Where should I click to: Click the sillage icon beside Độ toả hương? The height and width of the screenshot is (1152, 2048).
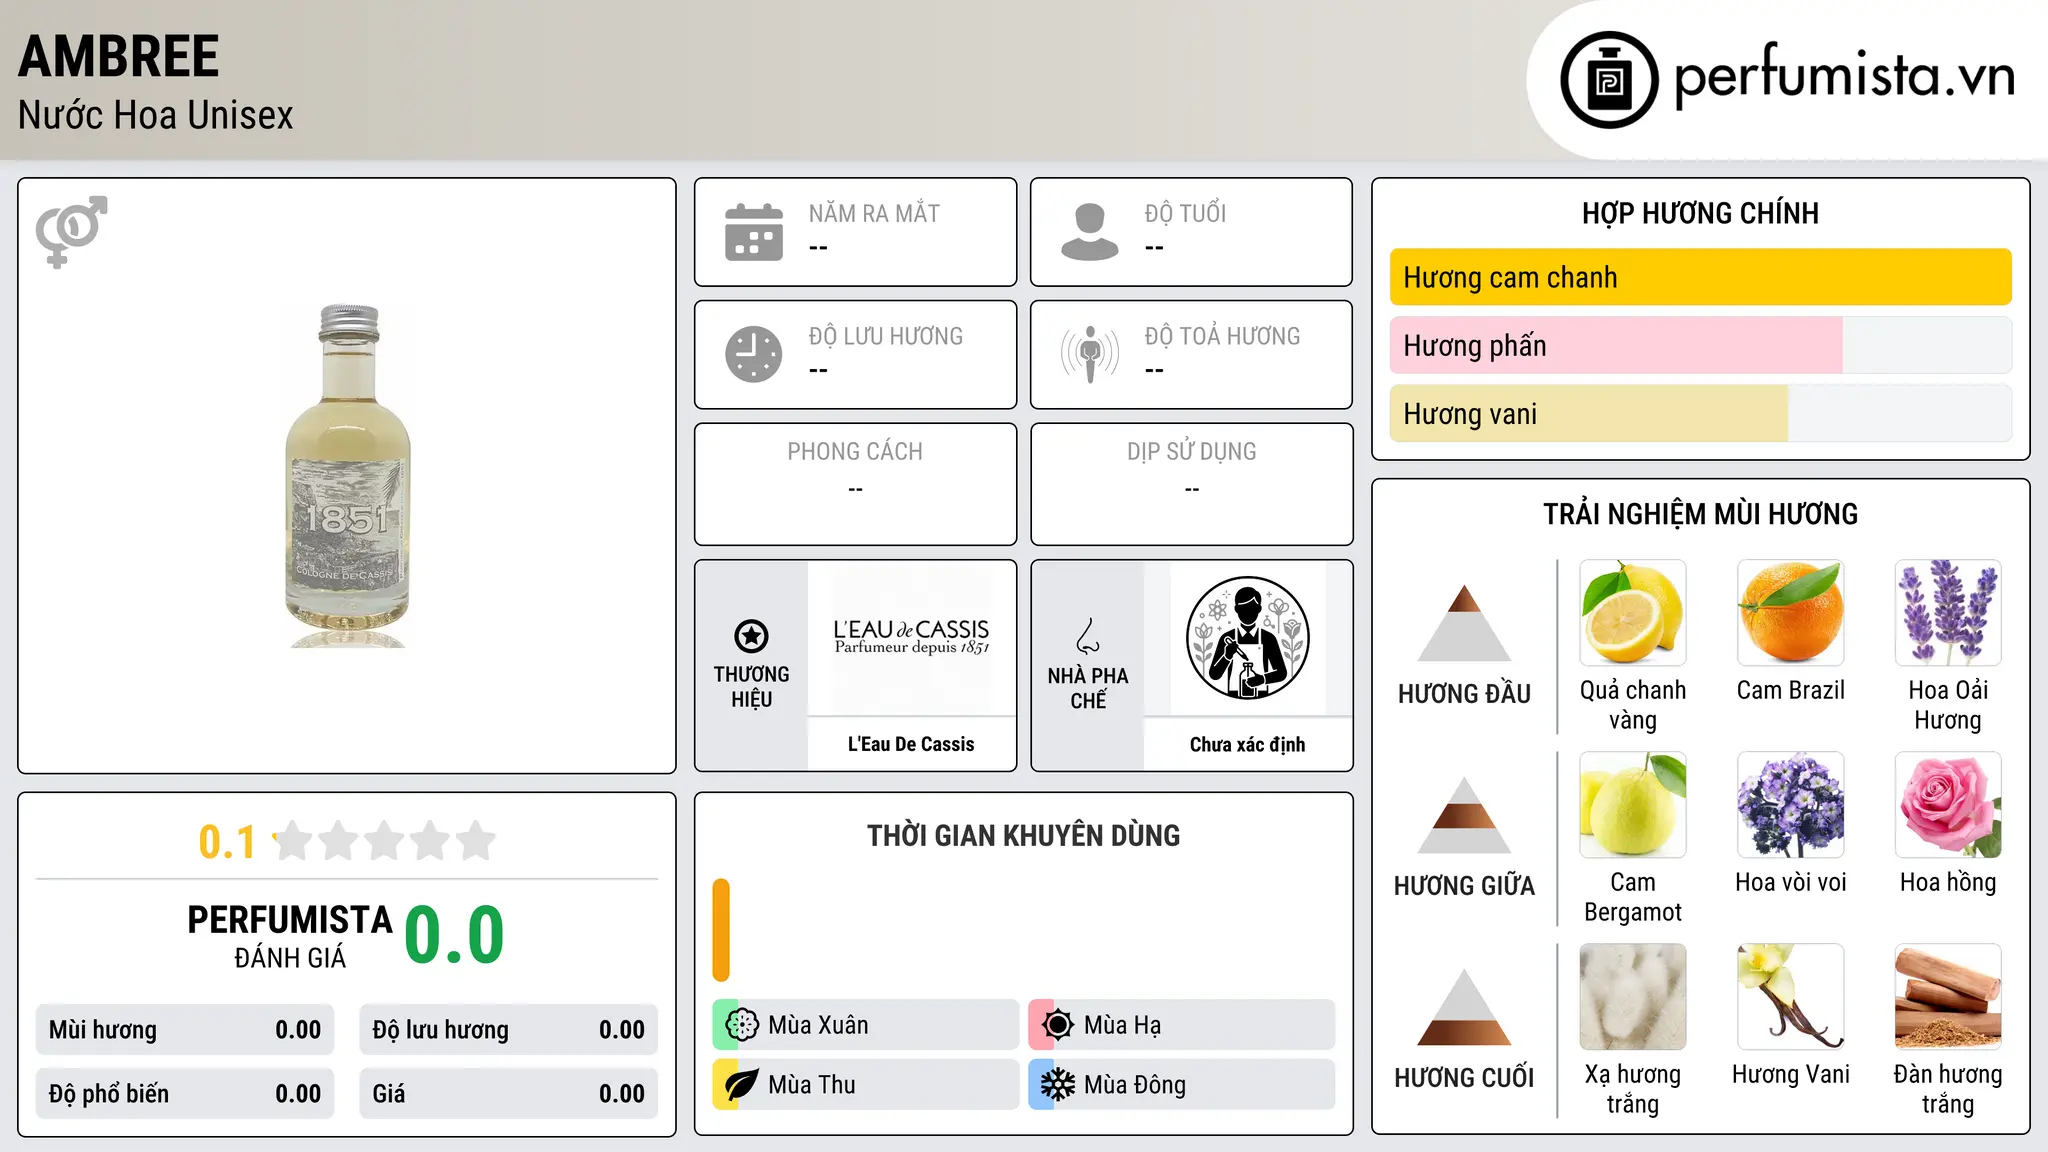click(1090, 354)
